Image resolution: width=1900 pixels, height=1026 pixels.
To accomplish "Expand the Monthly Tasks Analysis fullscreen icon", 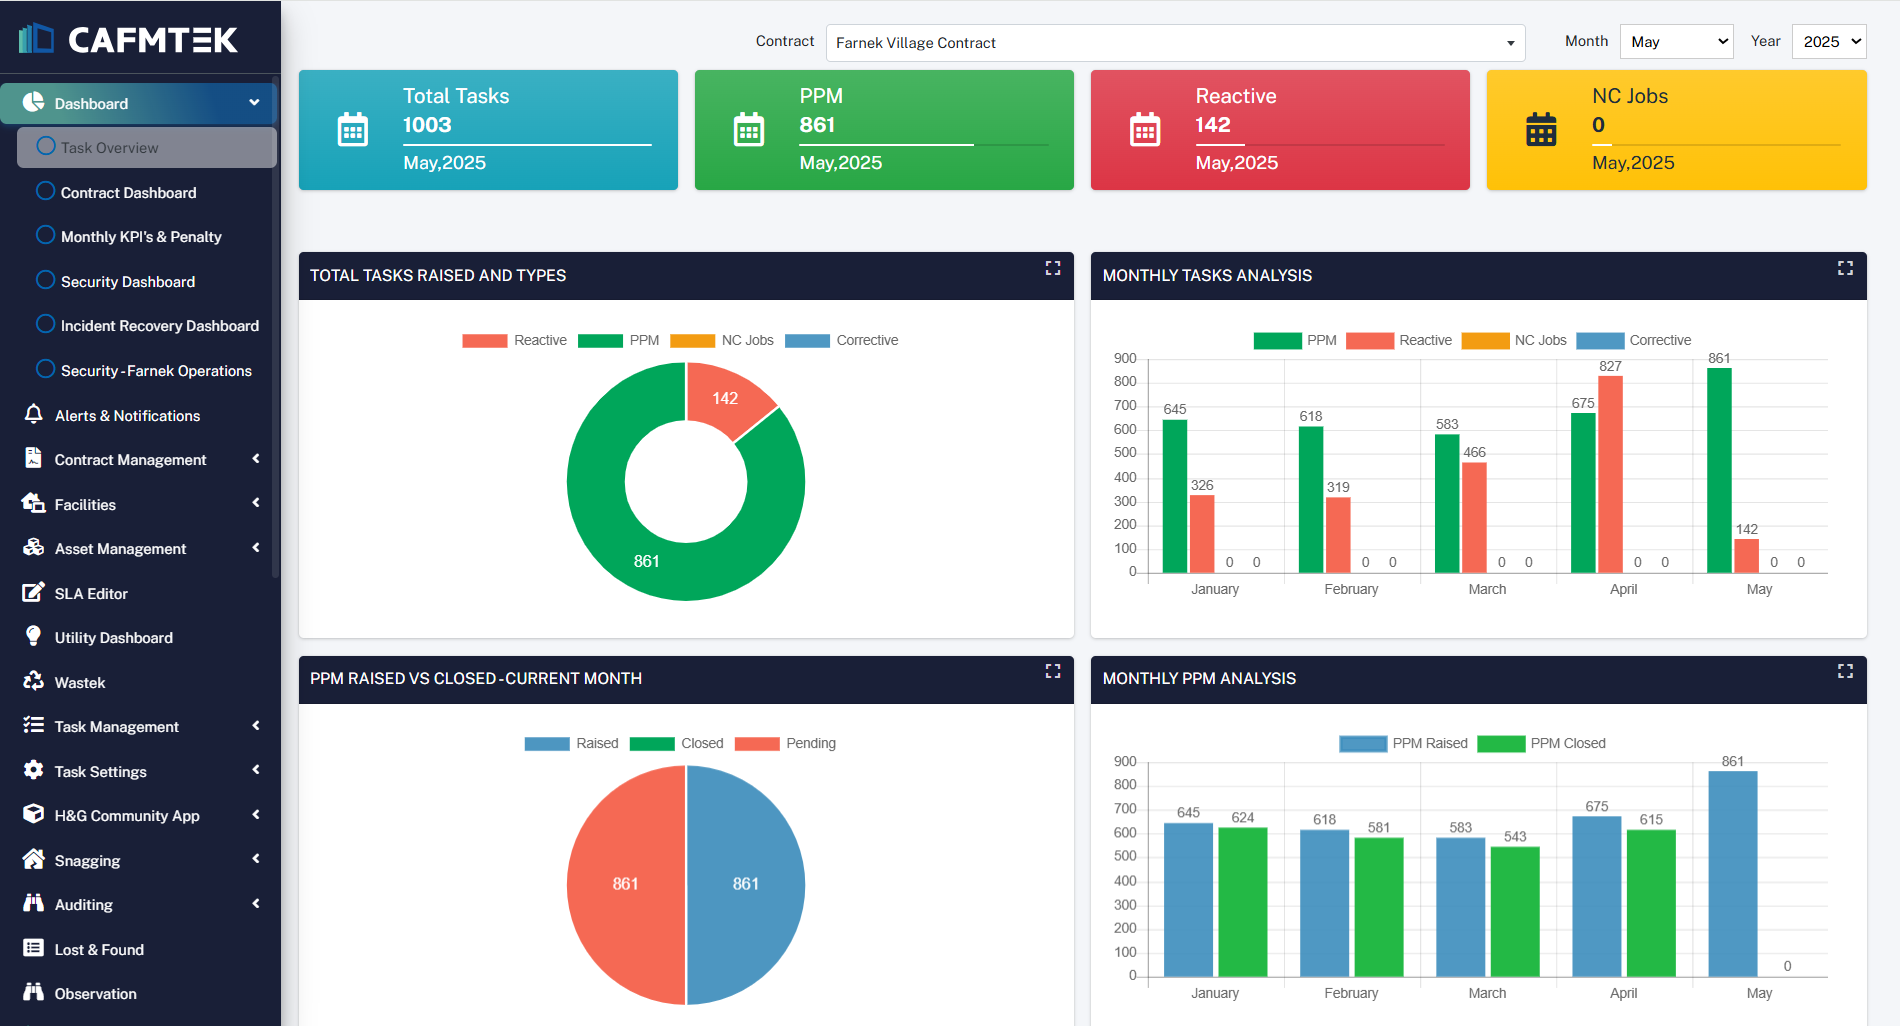I will 1845,268.
